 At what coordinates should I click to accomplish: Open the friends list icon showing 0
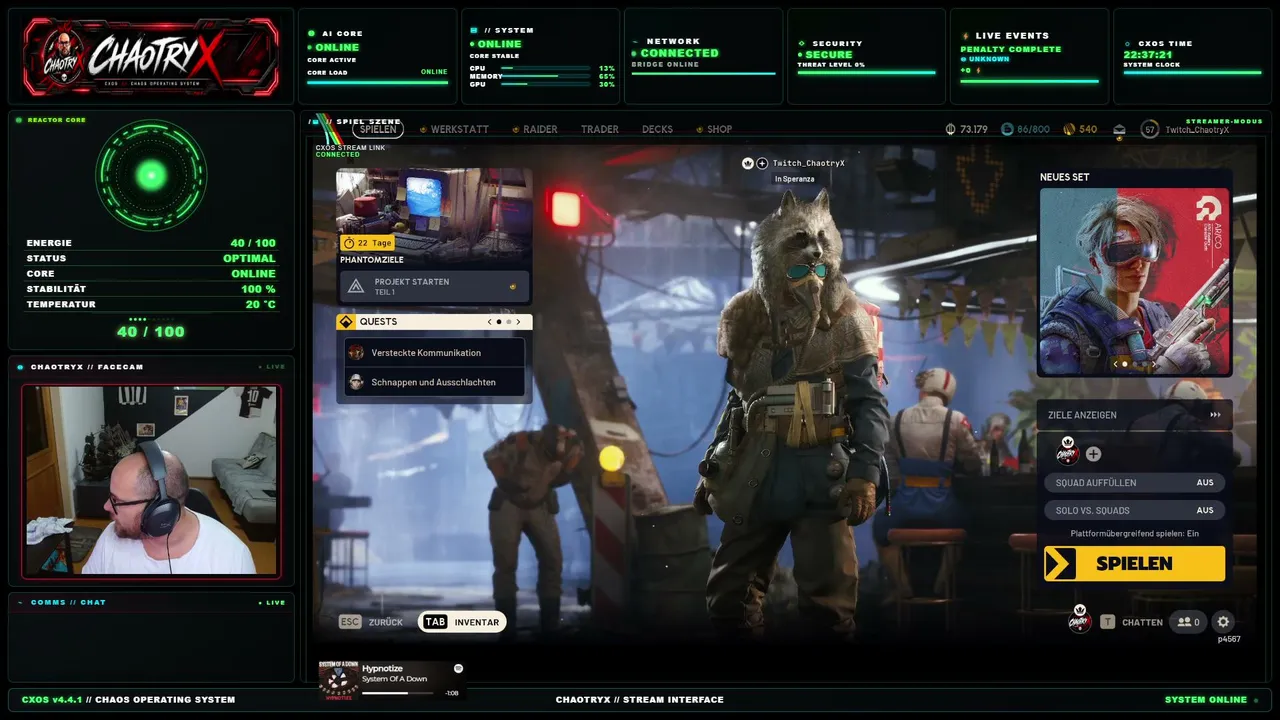tap(1188, 622)
